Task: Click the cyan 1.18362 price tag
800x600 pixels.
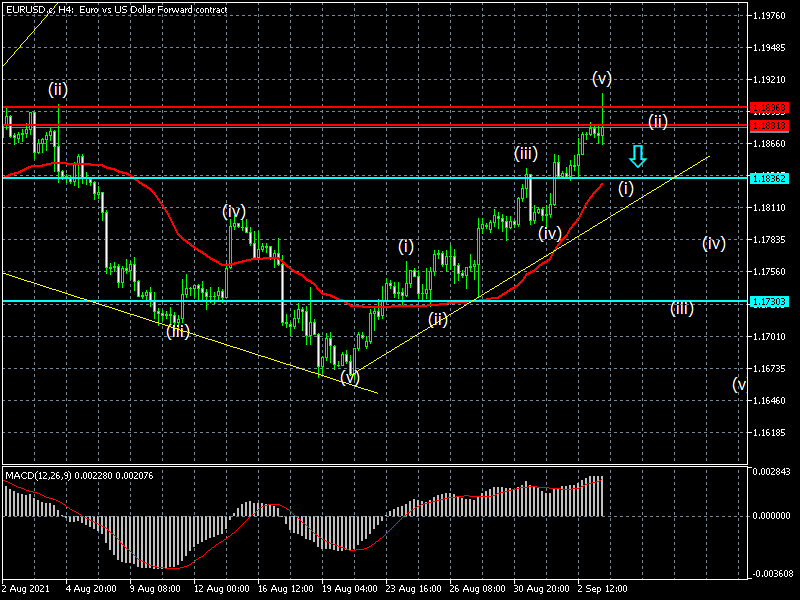Action: (773, 177)
